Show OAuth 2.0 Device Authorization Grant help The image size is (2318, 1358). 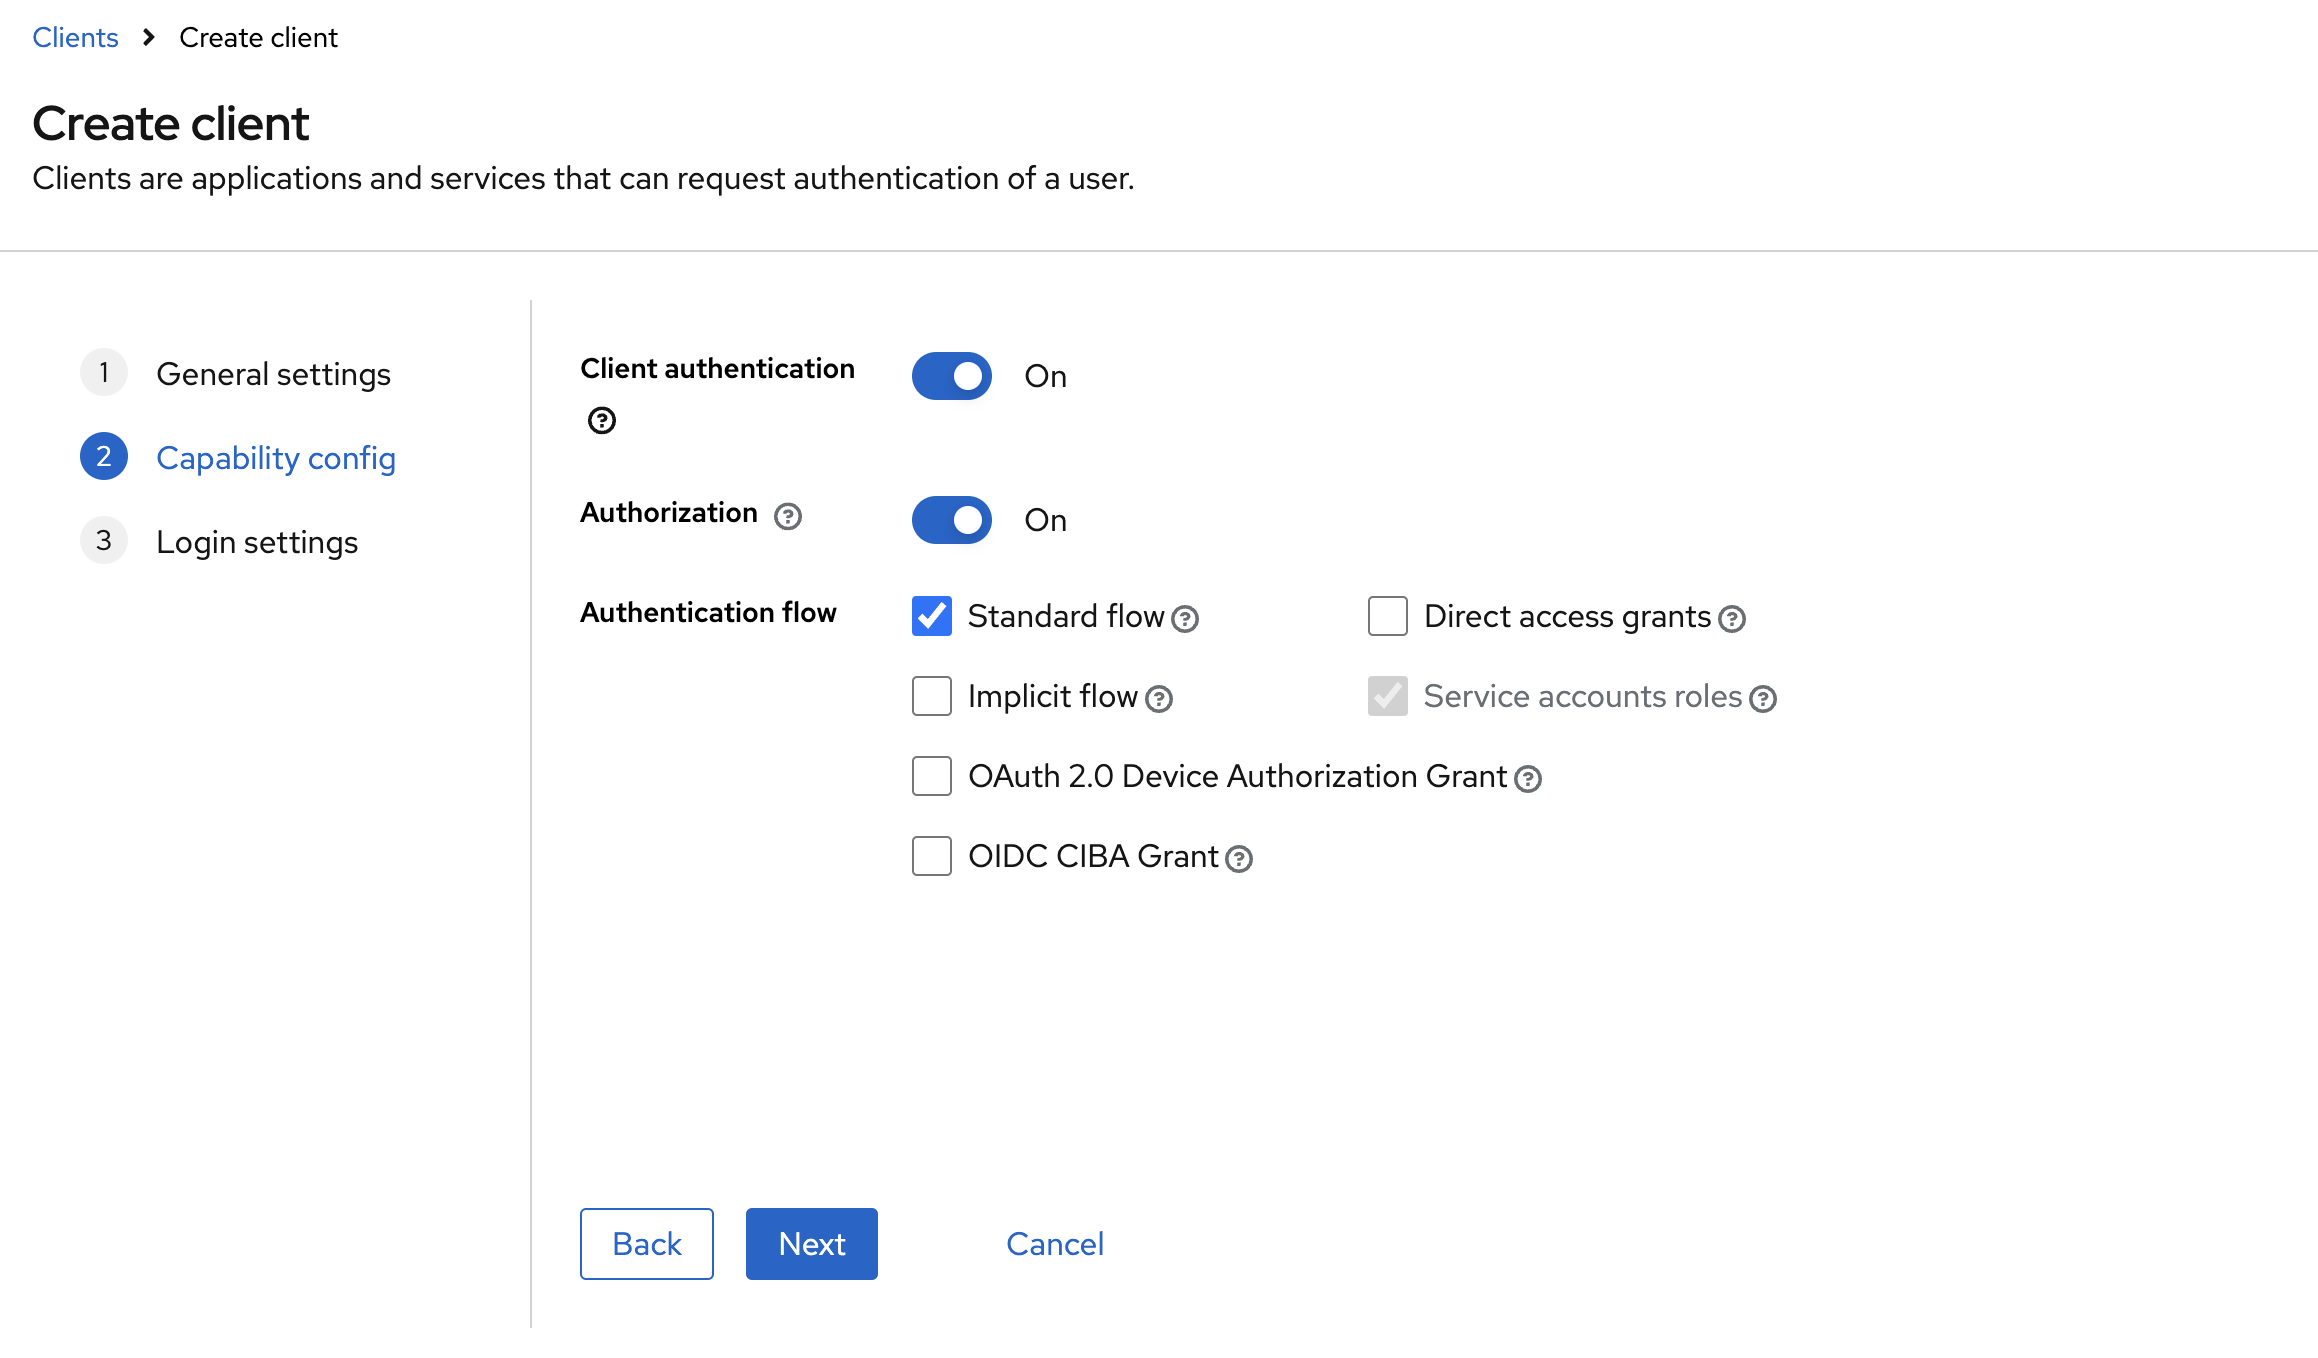coord(1528,779)
